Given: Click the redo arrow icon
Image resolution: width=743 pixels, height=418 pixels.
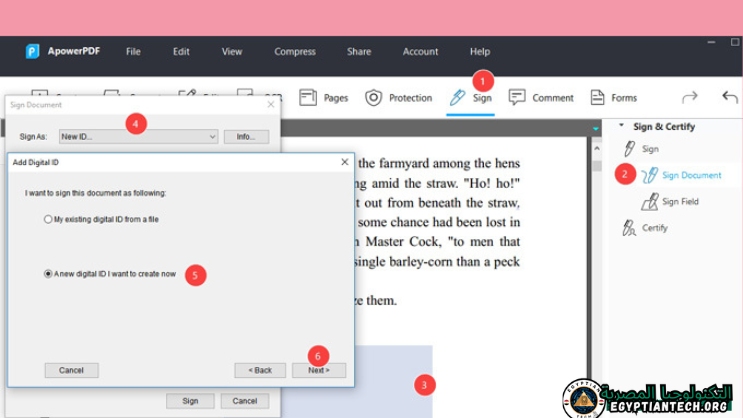Looking at the screenshot, I should (689, 98).
